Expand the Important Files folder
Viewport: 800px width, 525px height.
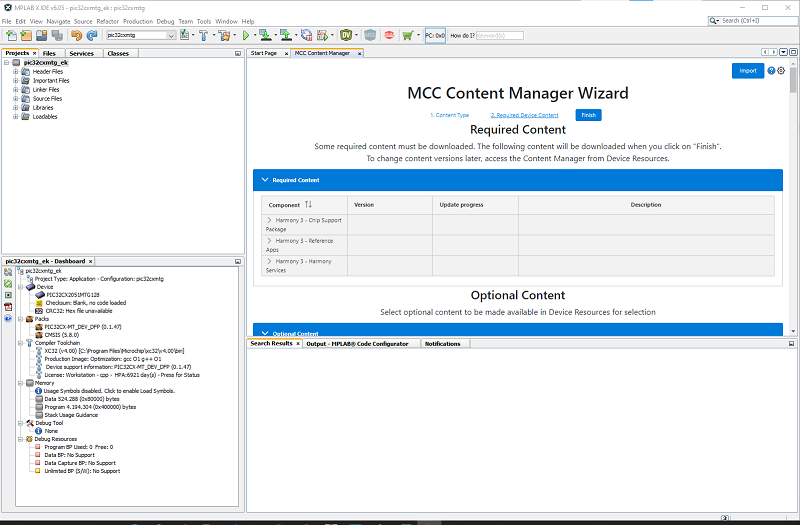point(15,81)
